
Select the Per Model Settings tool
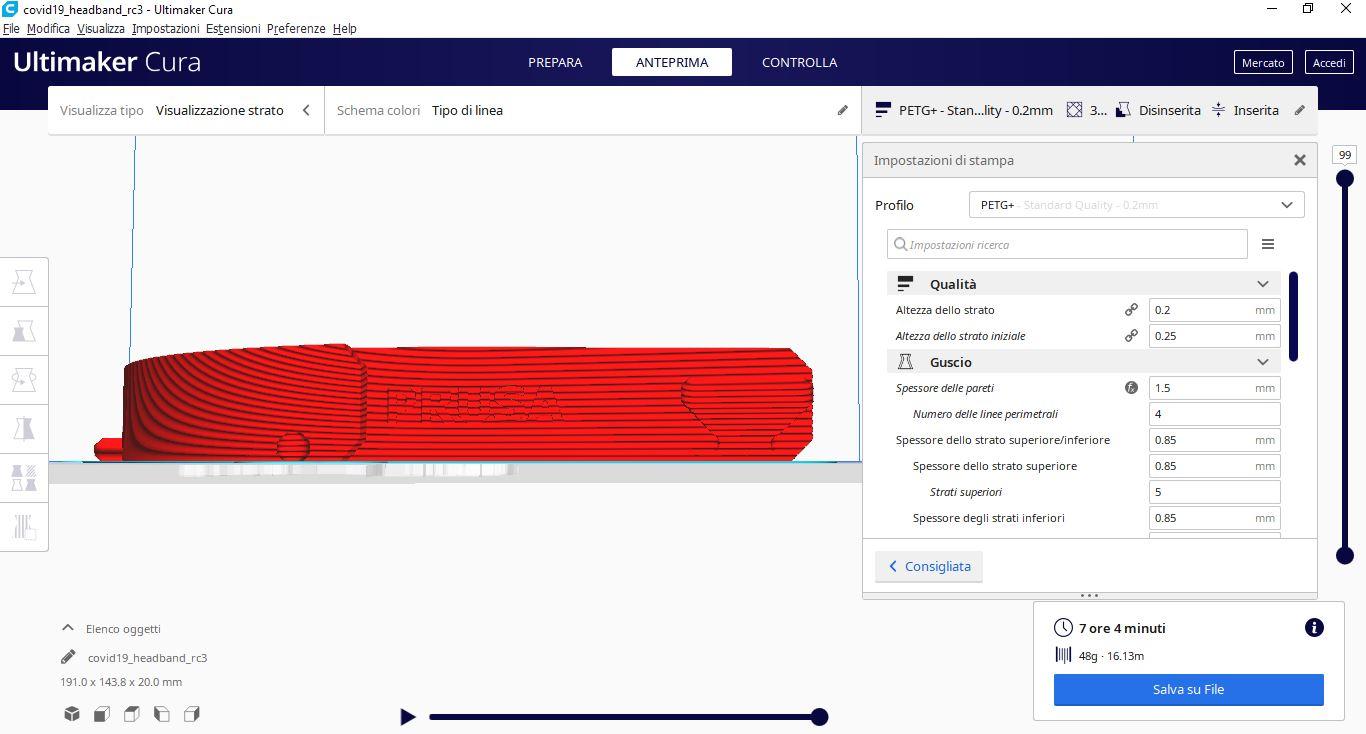coord(24,478)
